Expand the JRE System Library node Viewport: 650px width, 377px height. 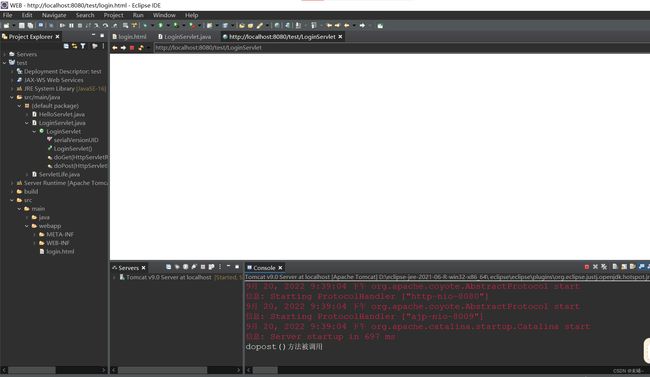tap(12, 89)
